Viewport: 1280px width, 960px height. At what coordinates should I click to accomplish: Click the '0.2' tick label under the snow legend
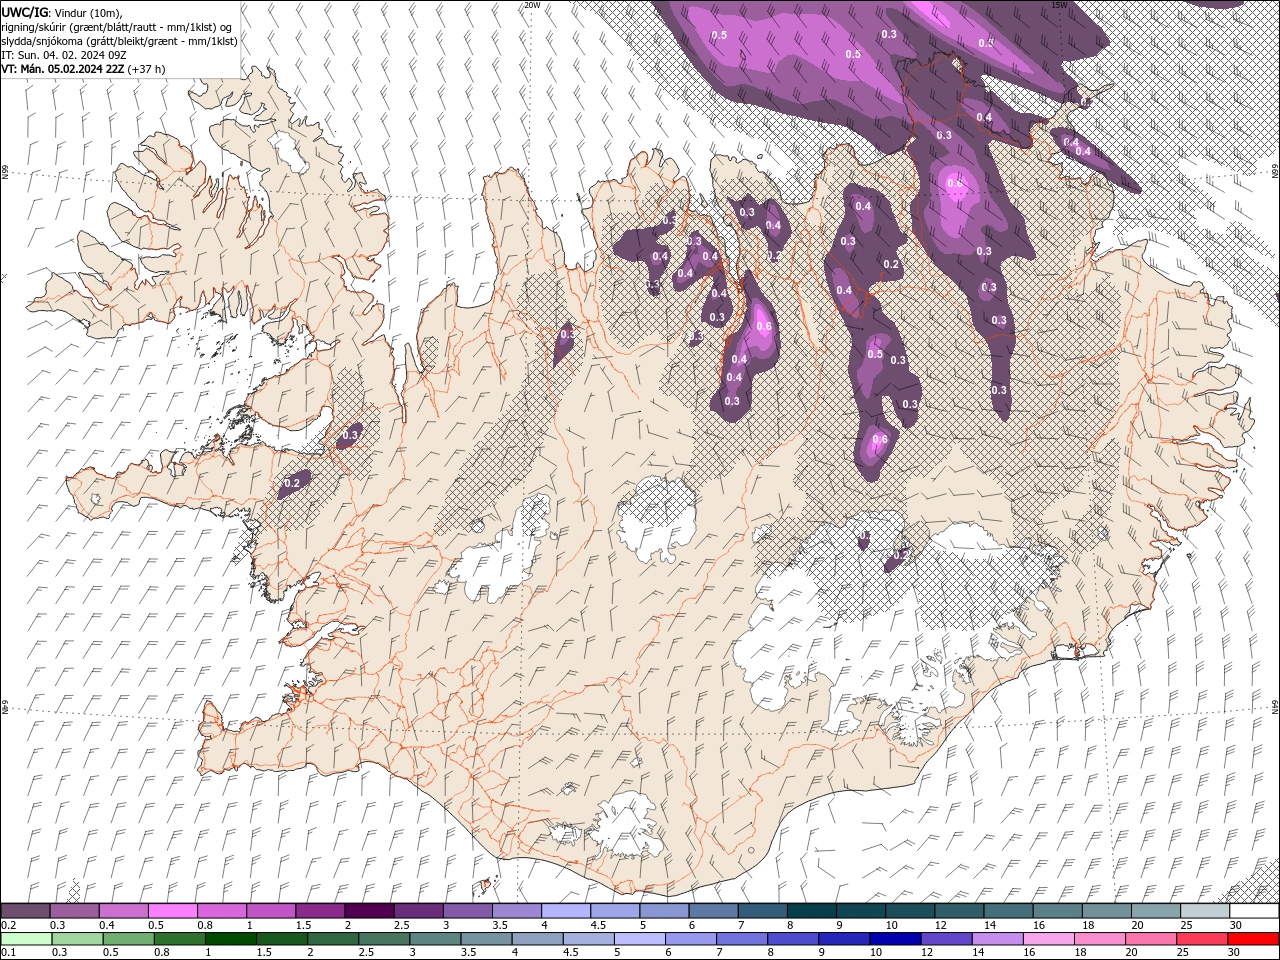[8, 926]
